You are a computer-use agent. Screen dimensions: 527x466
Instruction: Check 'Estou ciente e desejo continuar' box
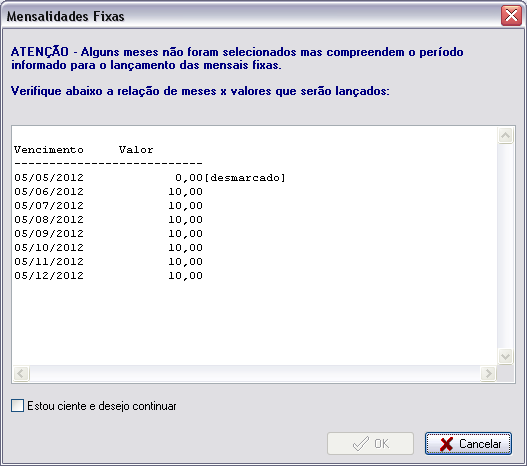[x=17, y=406]
